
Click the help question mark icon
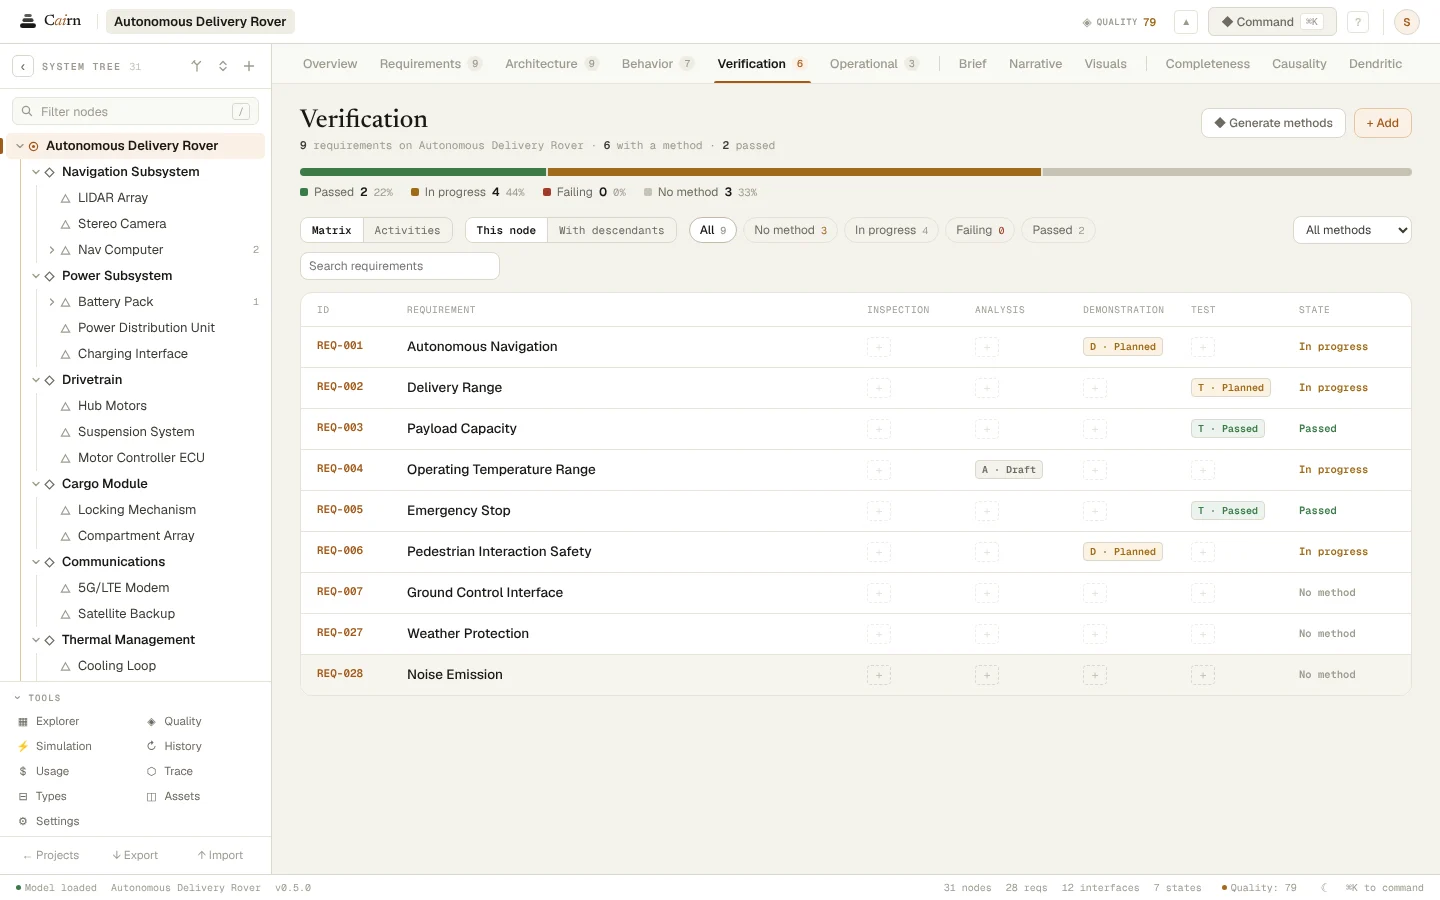(1358, 22)
